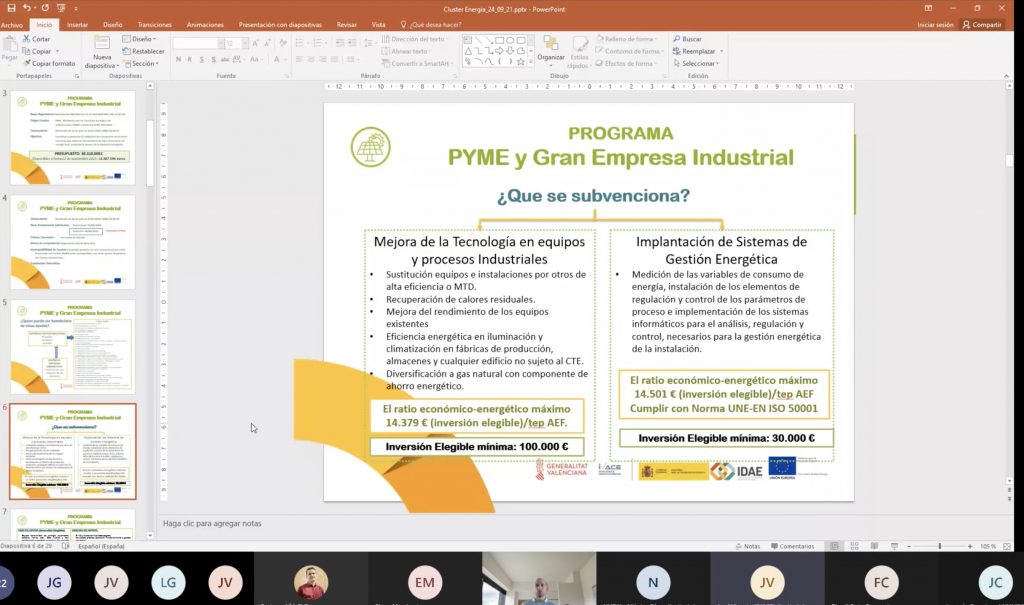Click Restablecer to reset the slide layout
Image resolution: width=1024 pixels, height=605 pixels.
pos(143,51)
